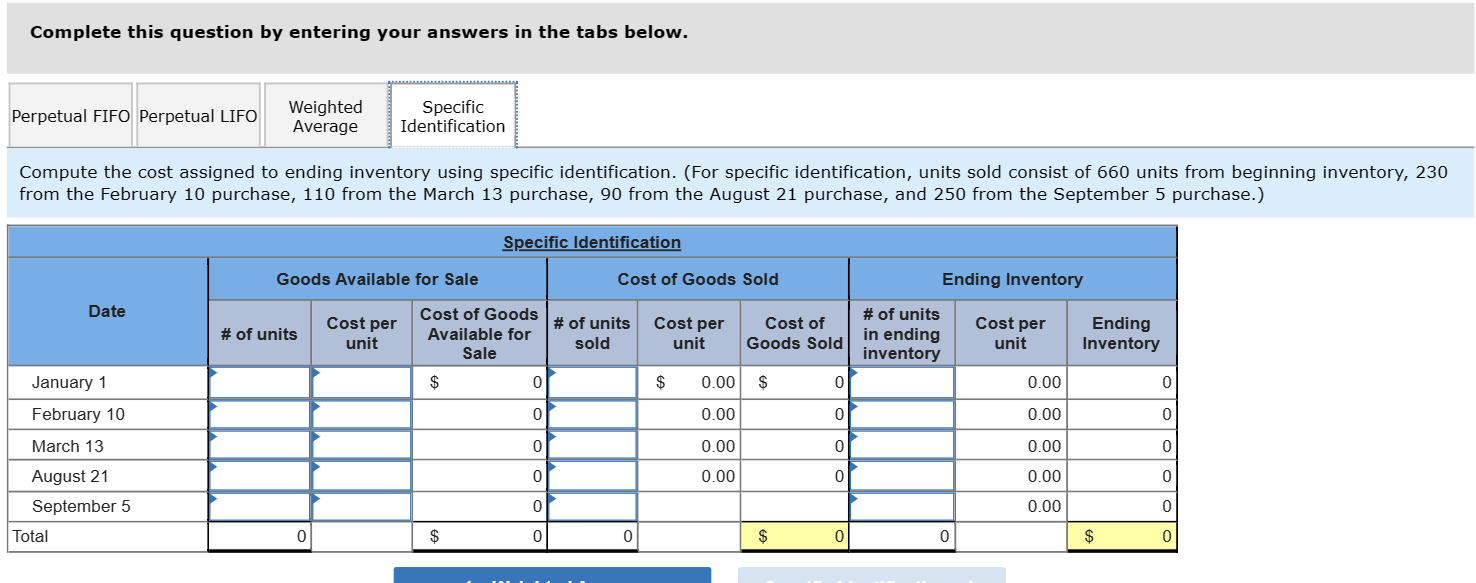Click September 5 cost per unit field
Viewport: 1476px width, 583px height.
tap(361, 506)
